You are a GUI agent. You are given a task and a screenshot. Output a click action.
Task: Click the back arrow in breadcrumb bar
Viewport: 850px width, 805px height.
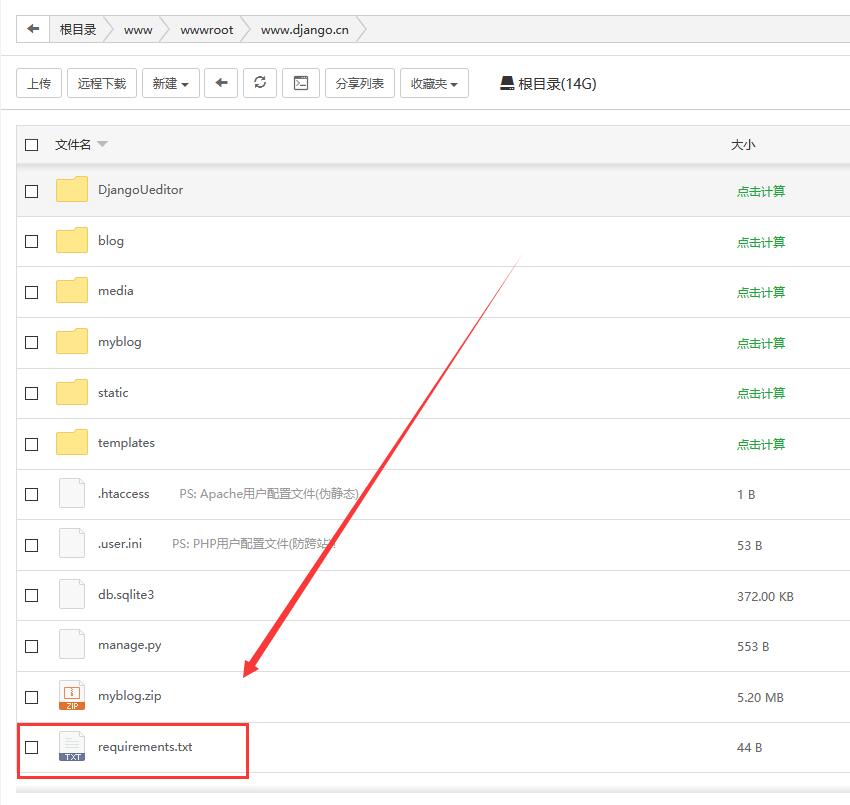click(33, 29)
